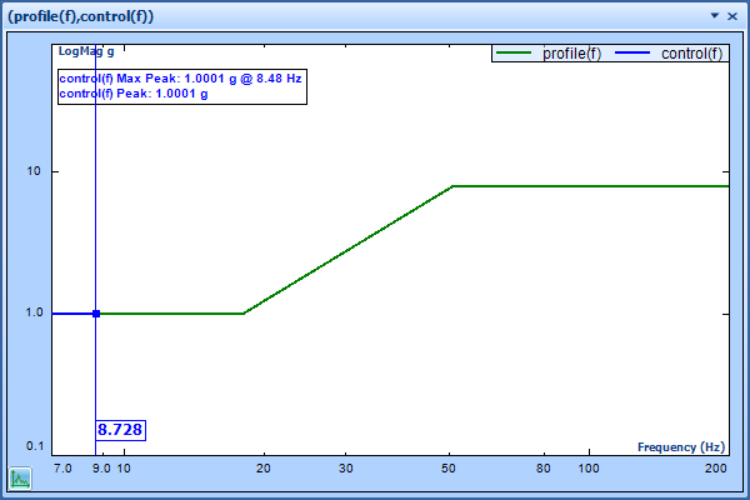This screenshot has width=750, height=500.
Task: Click the 9.0 frequency tick label
Action: [x=101, y=468]
